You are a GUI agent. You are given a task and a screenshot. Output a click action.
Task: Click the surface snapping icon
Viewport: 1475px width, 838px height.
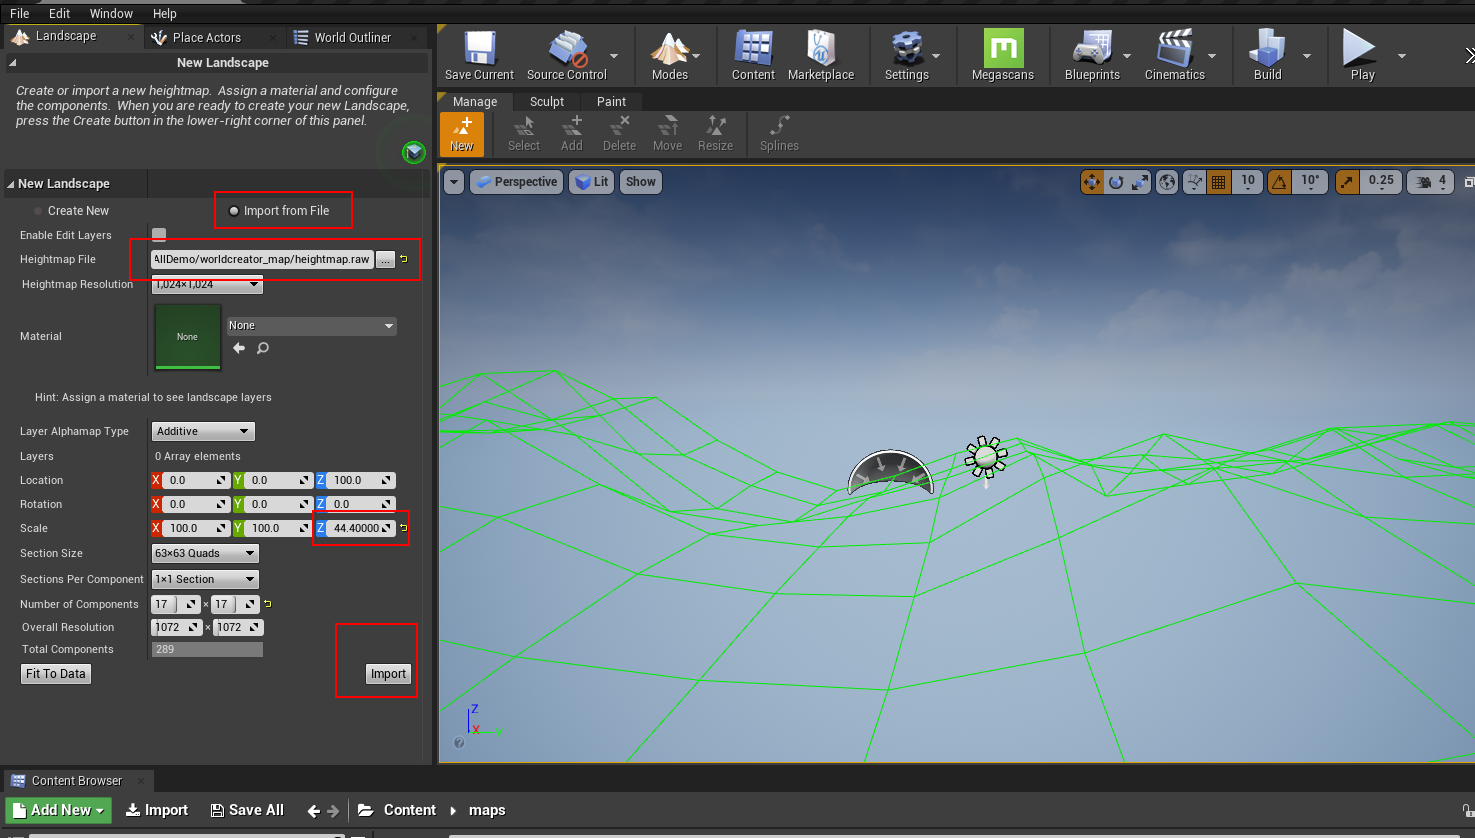(1194, 182)
